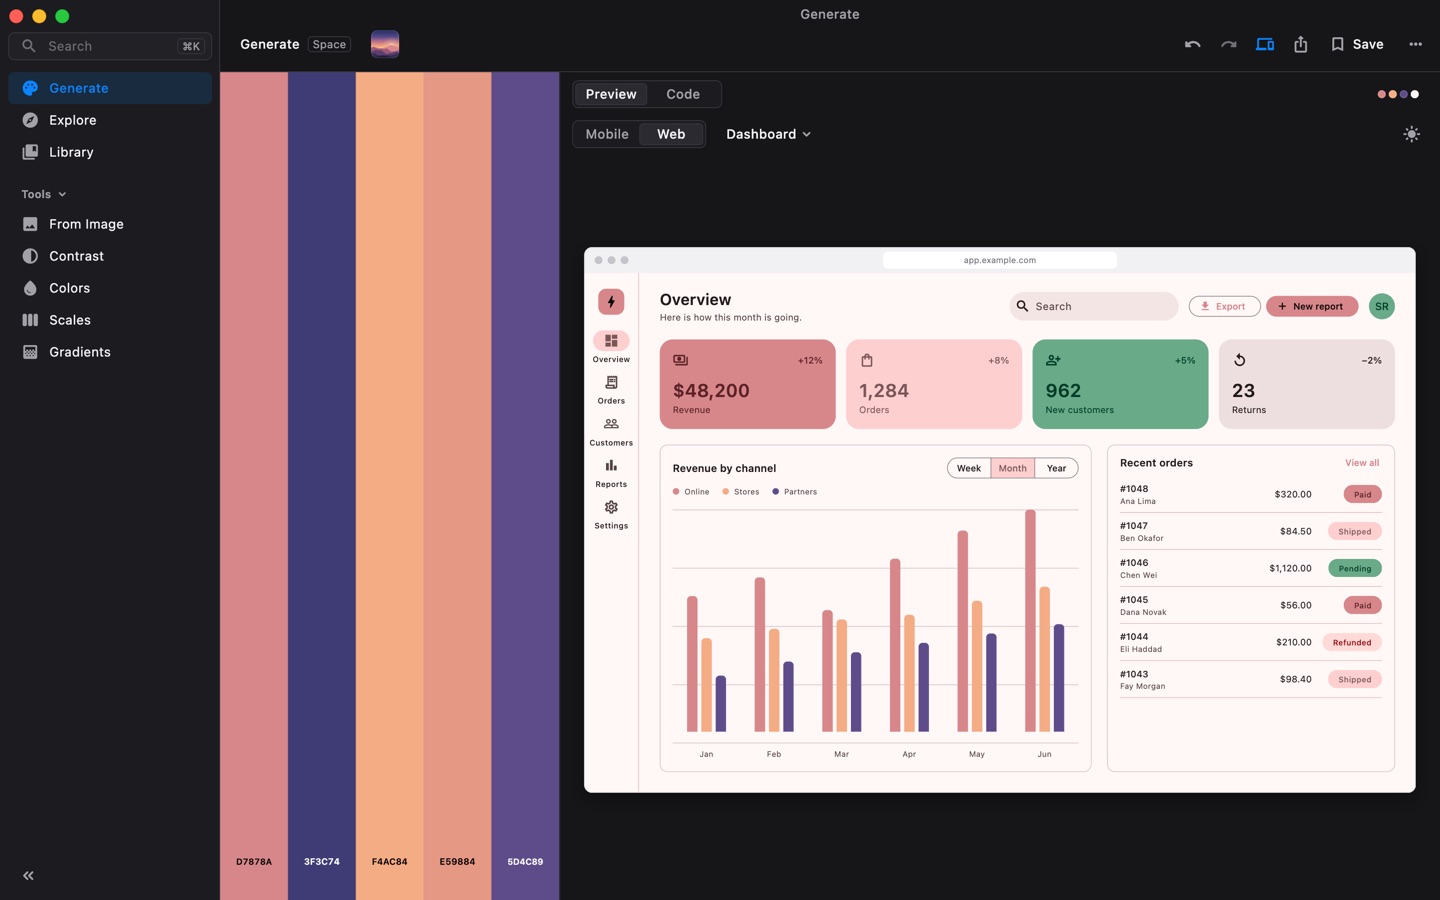Image resolution: width=1440 pixels, height=900 pixels.
Task: Open the Dashboard template dropdown
Action: [768, 134]
